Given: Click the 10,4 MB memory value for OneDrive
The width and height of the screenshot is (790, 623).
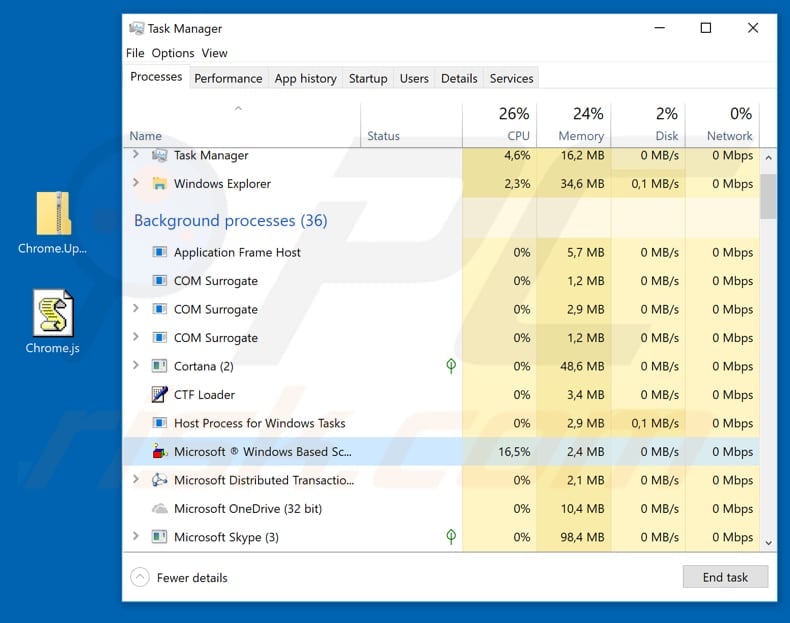Looking at the screenshot, I should (582, 509).
